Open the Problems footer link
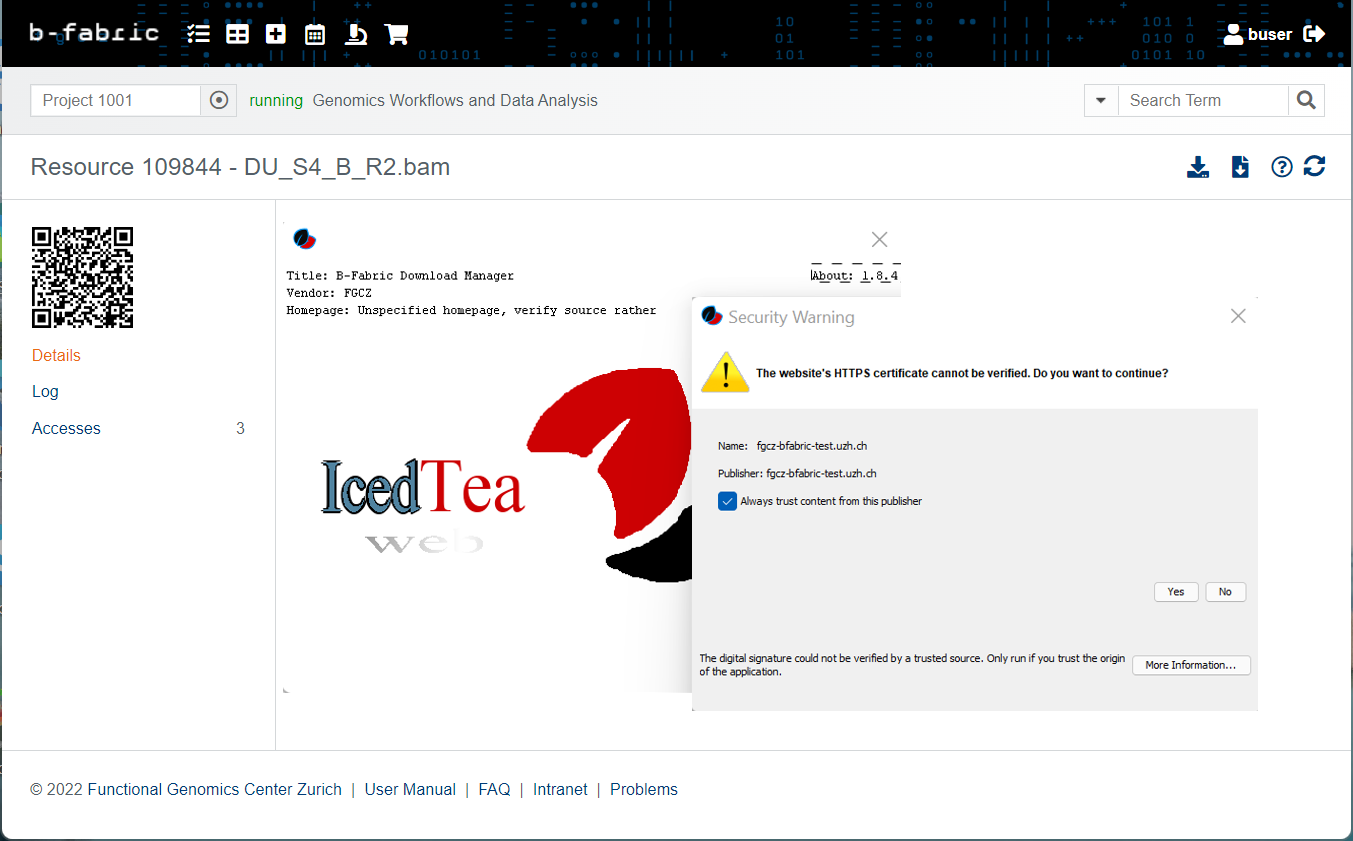This screenshot has width=1353, height=841. (644, 789)
